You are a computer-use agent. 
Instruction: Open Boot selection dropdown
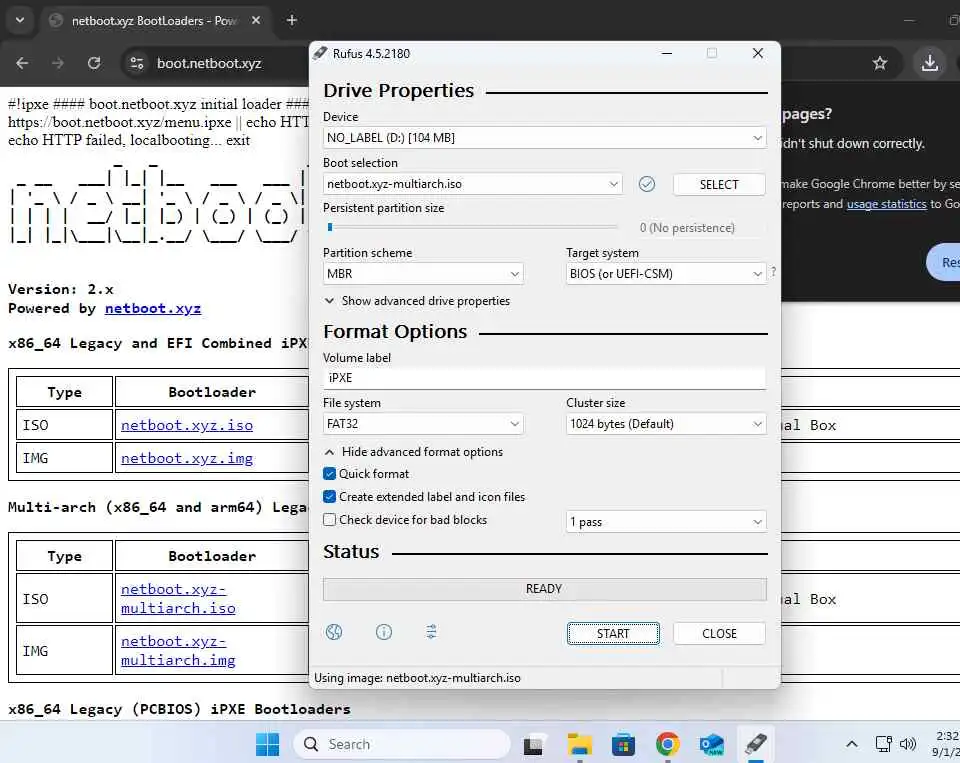click(x=472, y=184)
